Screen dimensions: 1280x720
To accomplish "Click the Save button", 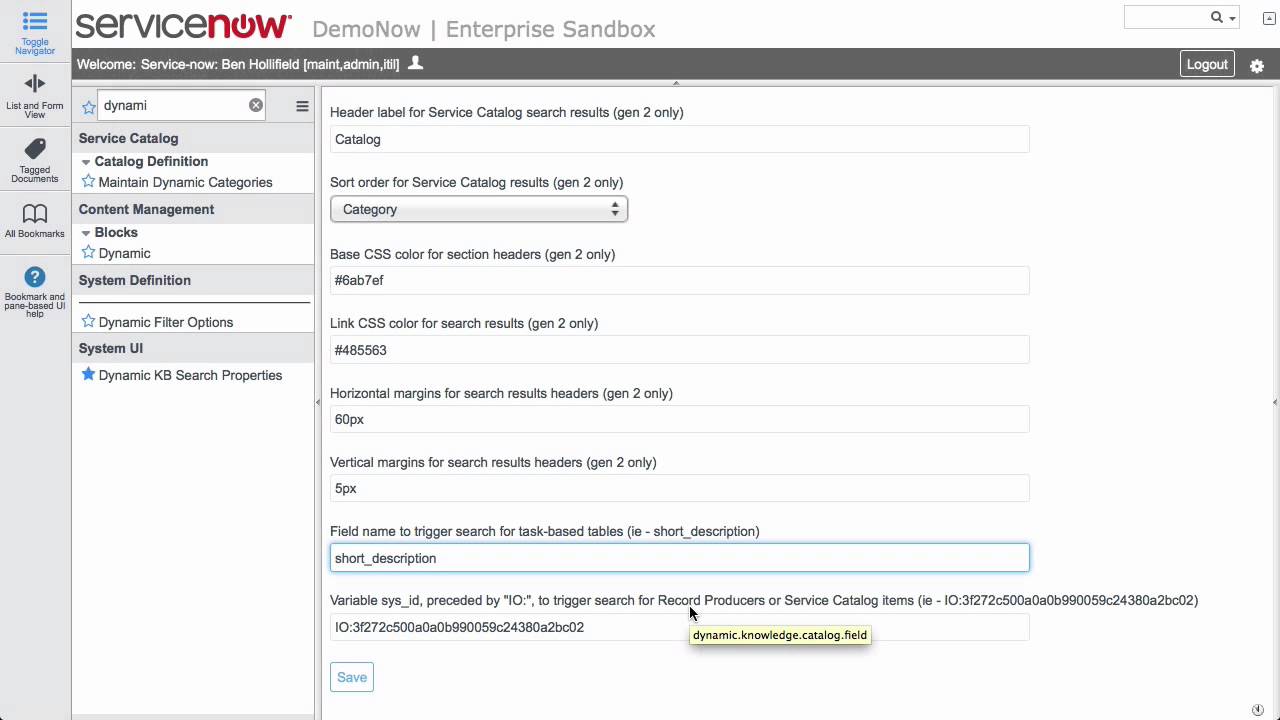I will 351,677.
